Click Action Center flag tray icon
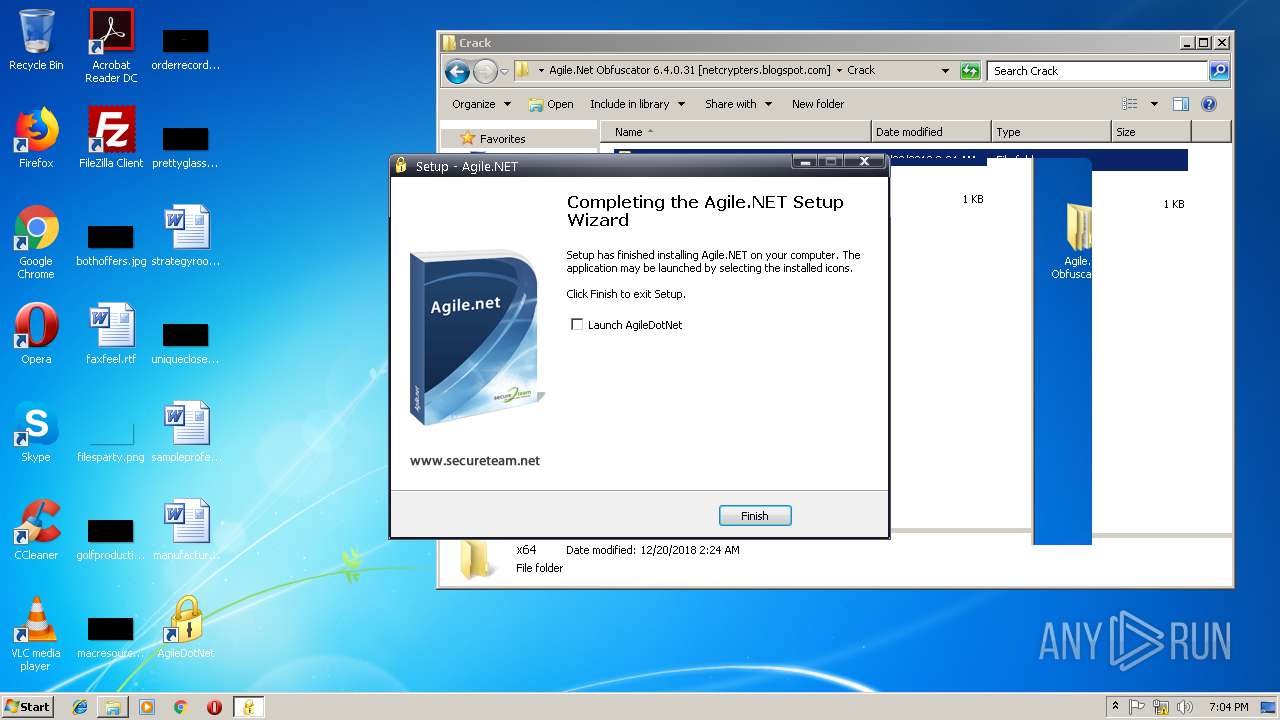Image resolution: width=1280 pixels, height=720 pixels. (1137, 707)
